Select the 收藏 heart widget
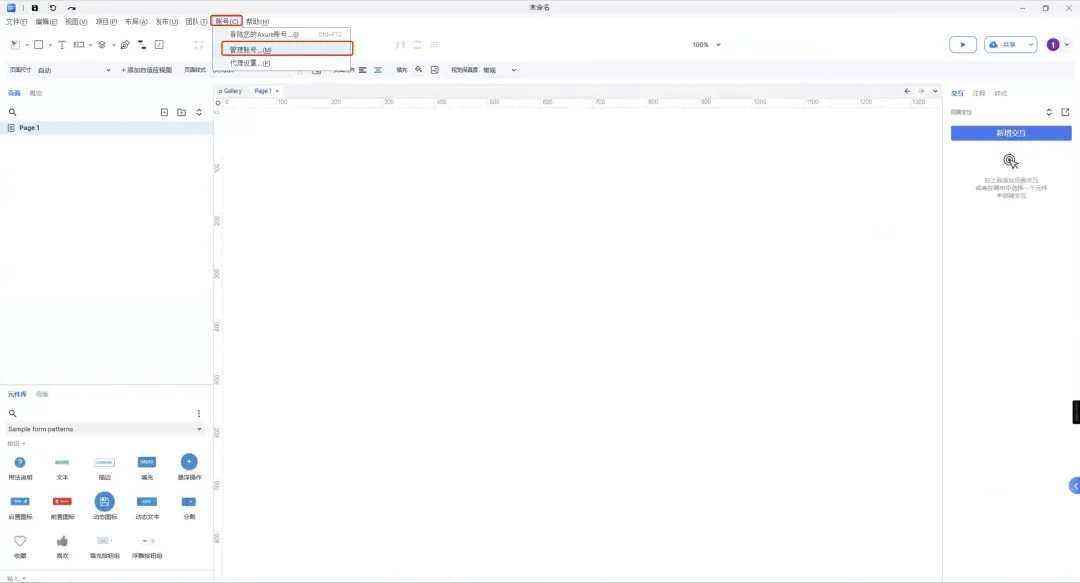This screenshot has width=1080, height=583. [20, 541]
